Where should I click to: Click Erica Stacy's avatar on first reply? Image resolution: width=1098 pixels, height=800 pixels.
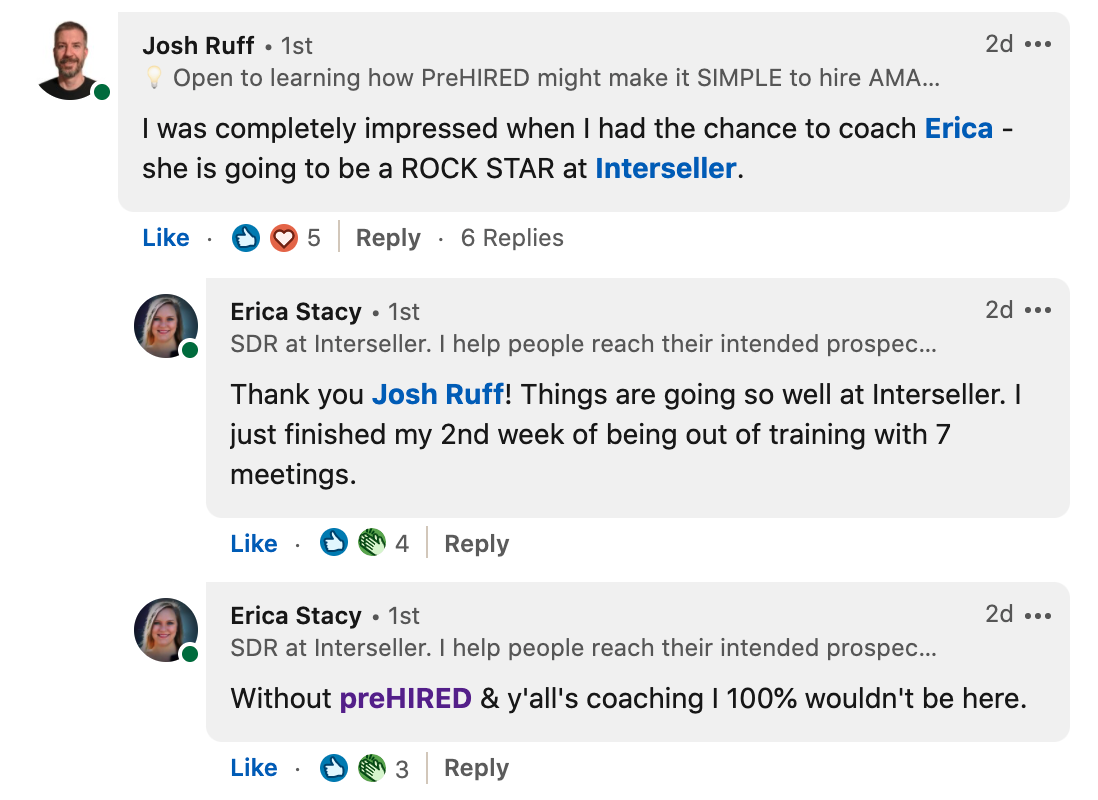click(x=166, y=326)
